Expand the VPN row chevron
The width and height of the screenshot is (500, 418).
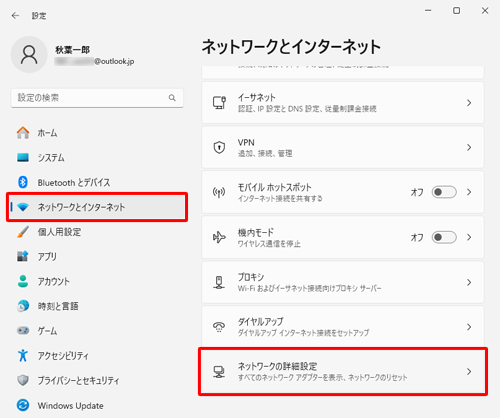469,147
